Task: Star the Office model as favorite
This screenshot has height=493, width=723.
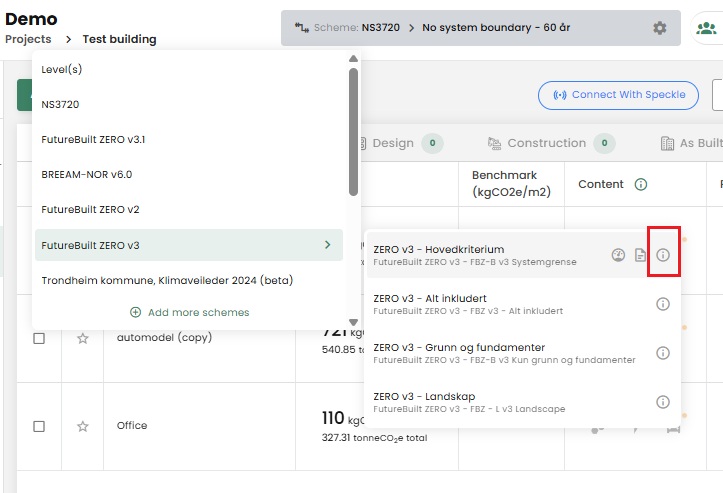Action: [x=83, y=426]
